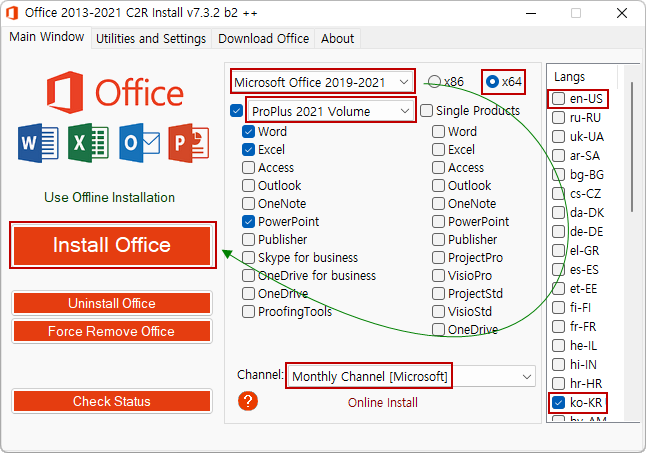
Task: Enable the Single Products checkbox
Action: (426, 110)
